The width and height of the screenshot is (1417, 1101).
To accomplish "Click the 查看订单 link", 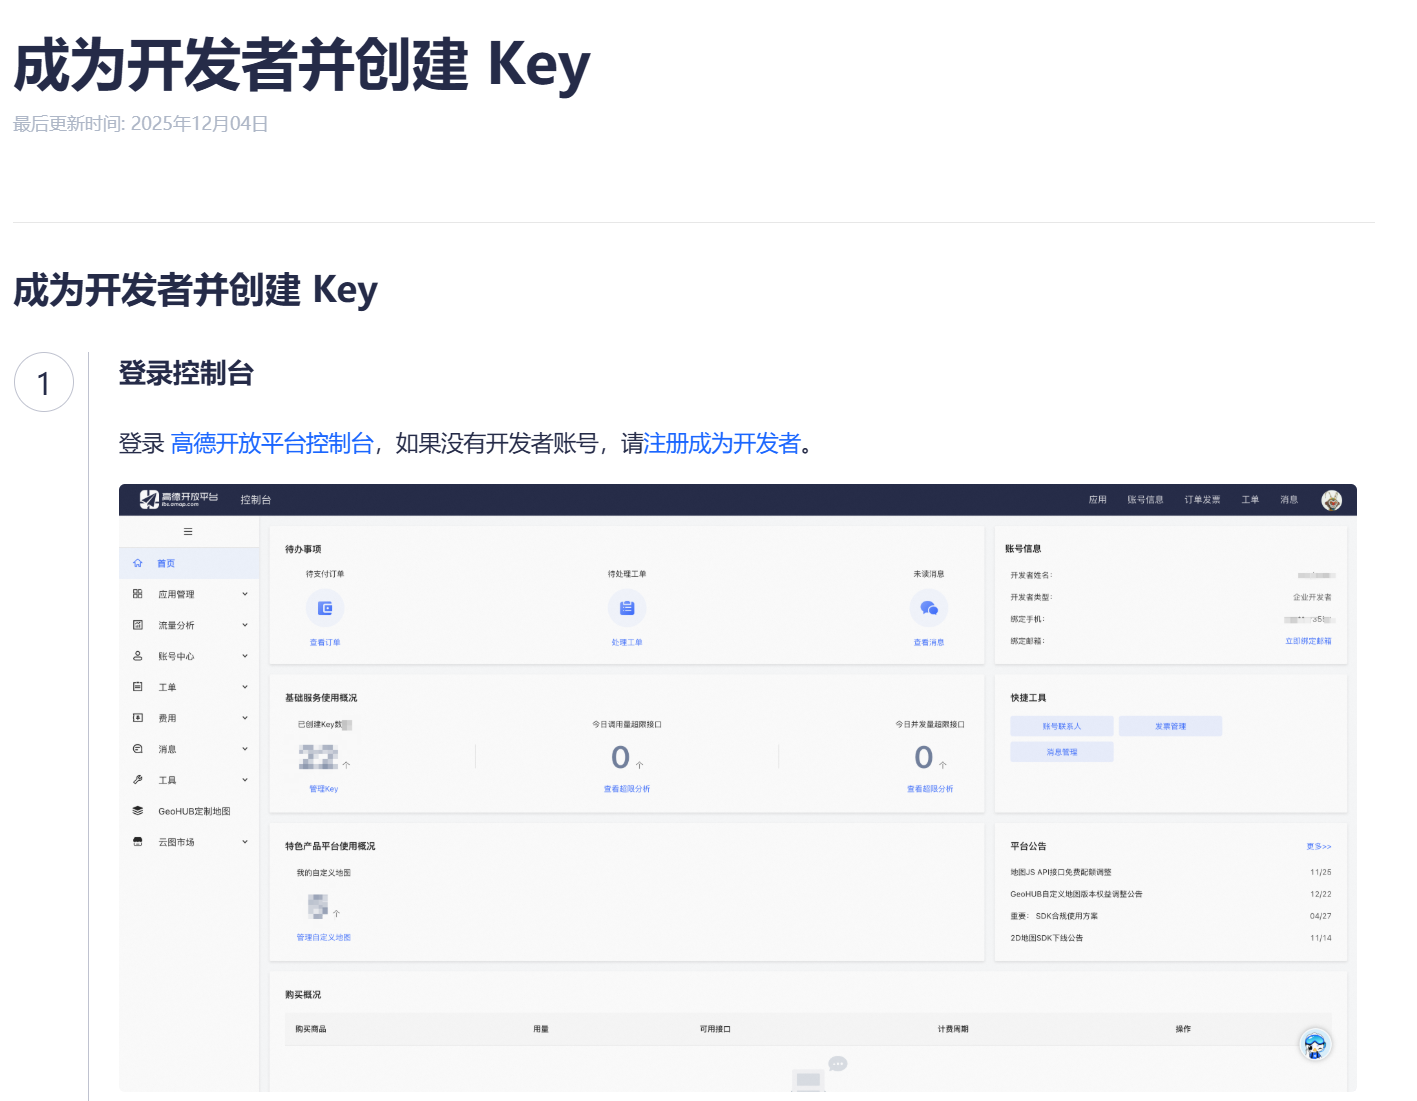I will 325,643.
